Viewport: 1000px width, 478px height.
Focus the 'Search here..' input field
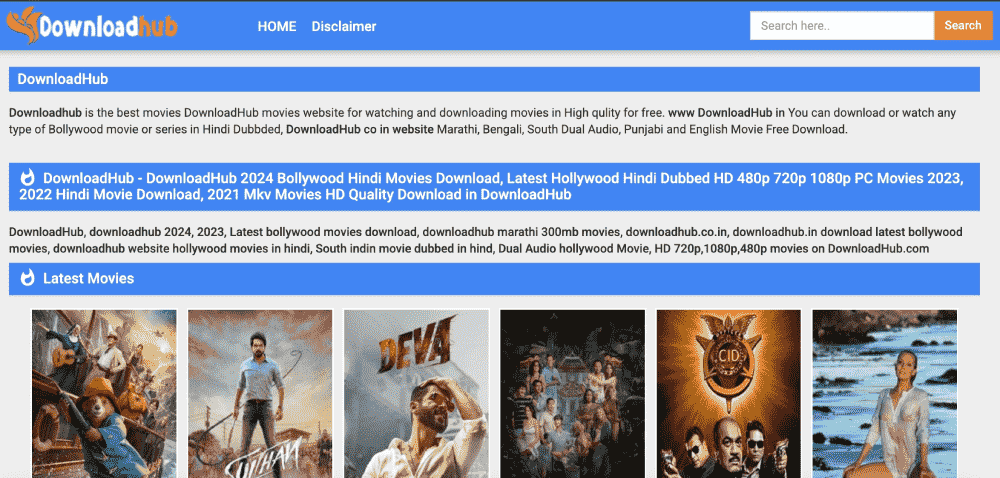(841, 26)
